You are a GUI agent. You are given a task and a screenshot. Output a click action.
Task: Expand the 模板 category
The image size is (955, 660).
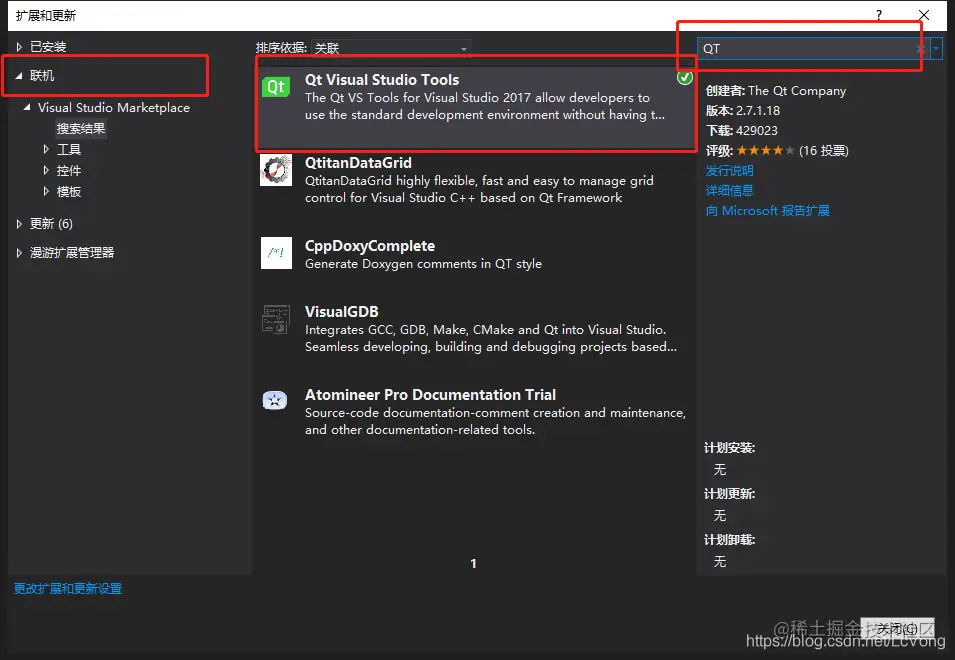point(46,191)
